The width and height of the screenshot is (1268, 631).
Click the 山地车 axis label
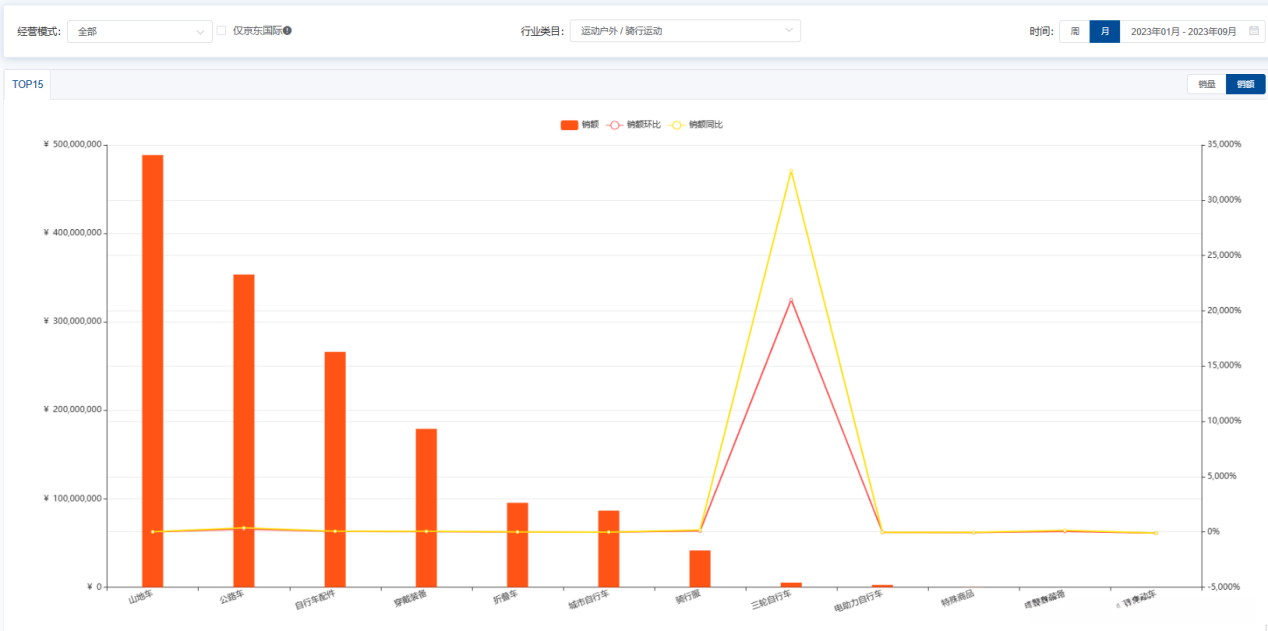tap(140, 597)
